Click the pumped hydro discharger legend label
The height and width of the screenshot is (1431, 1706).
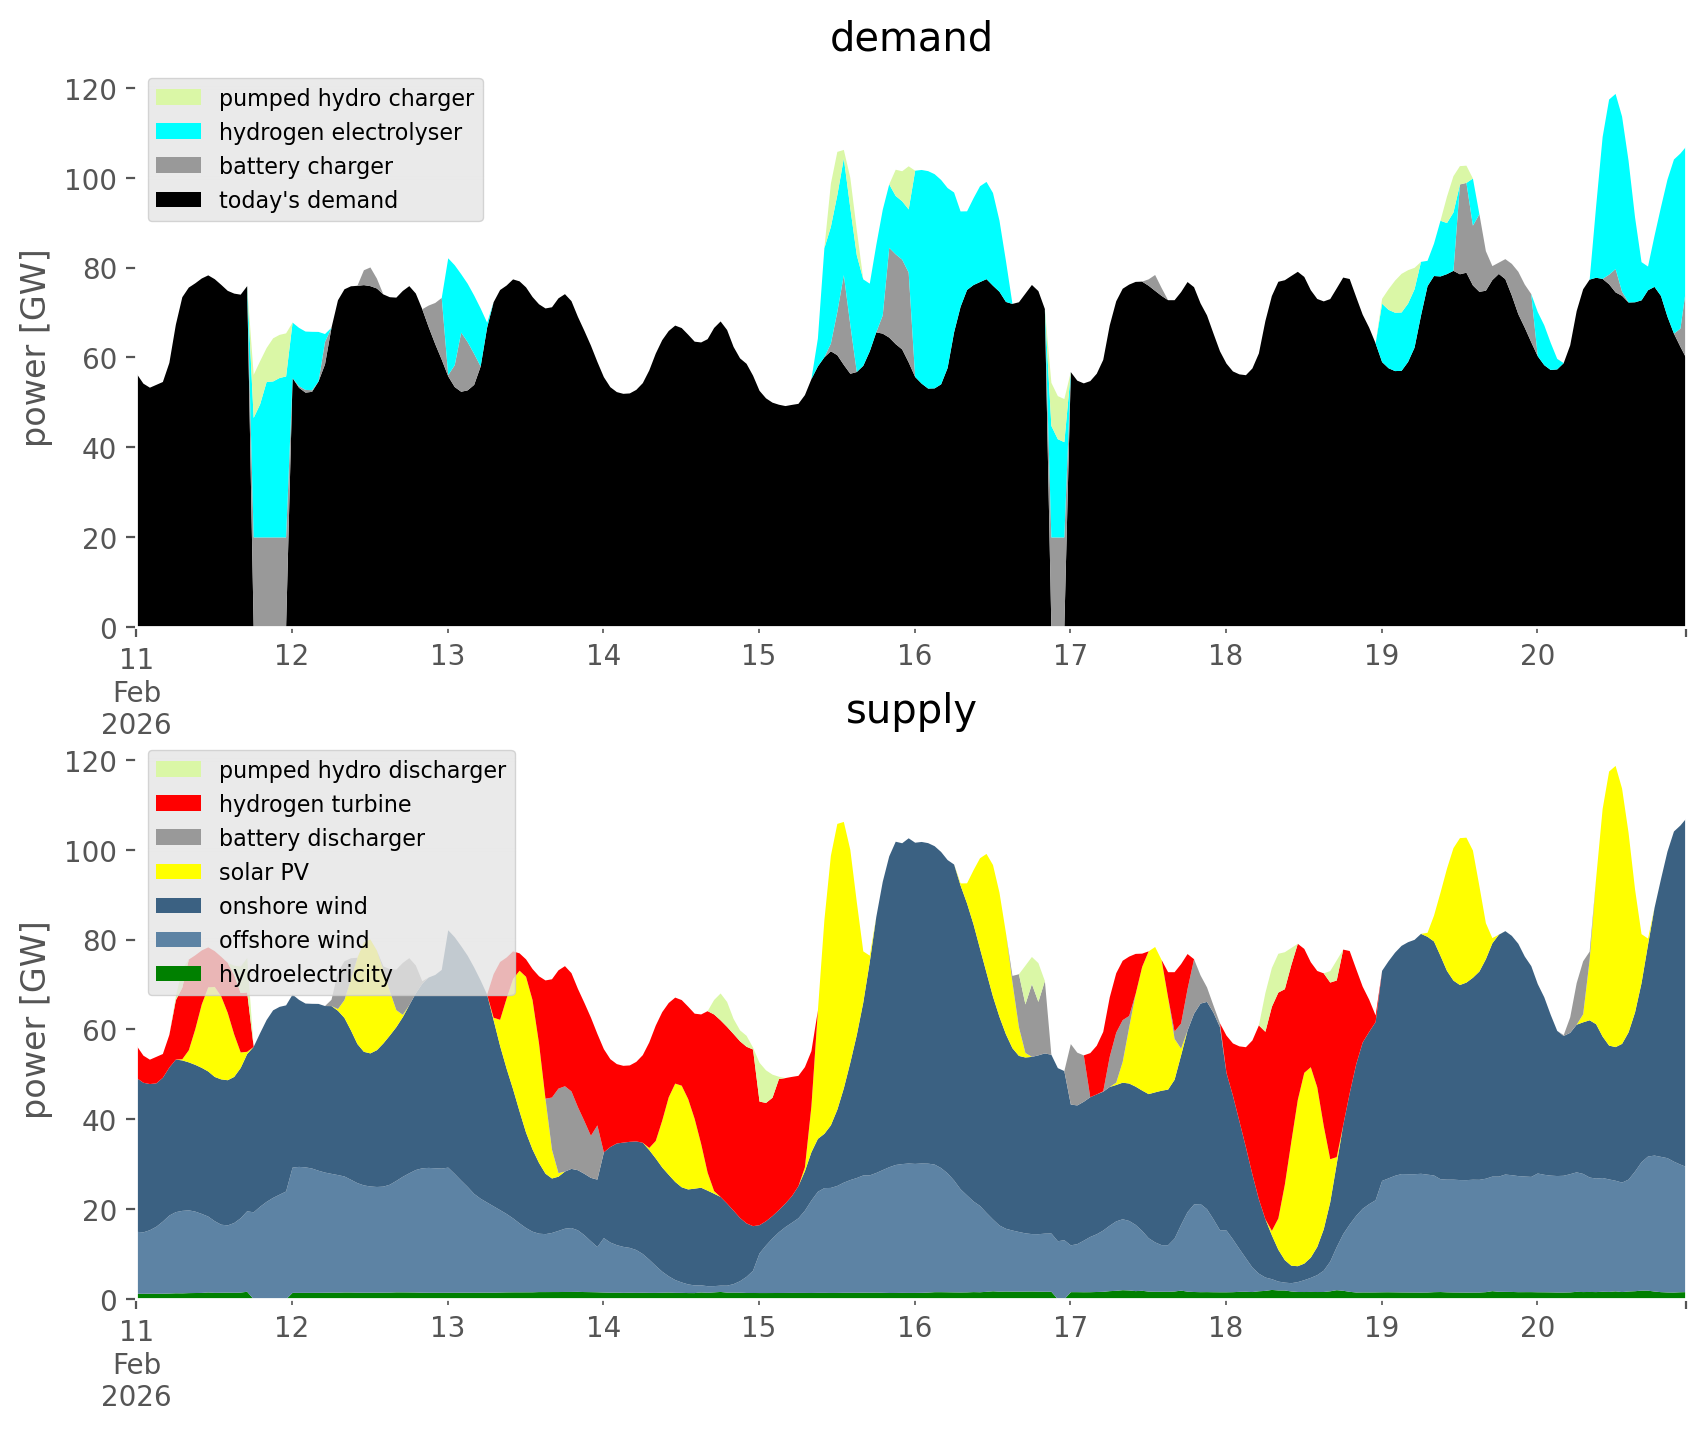(362, 770)
